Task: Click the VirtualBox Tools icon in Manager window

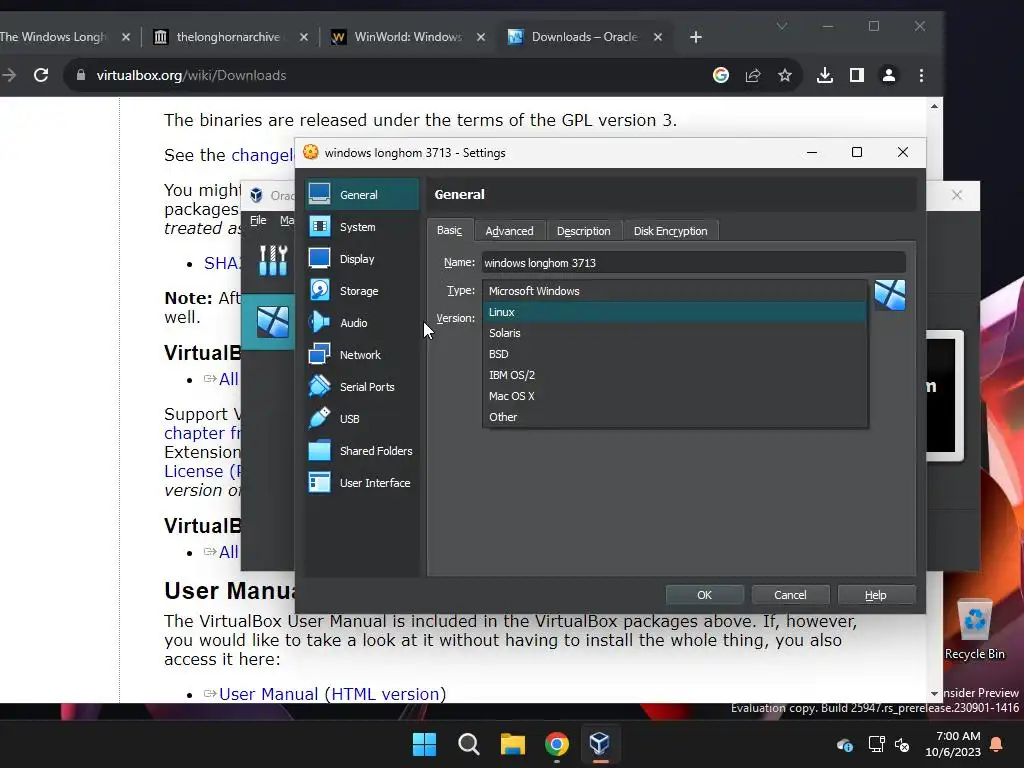Action: tap(273, 260)
